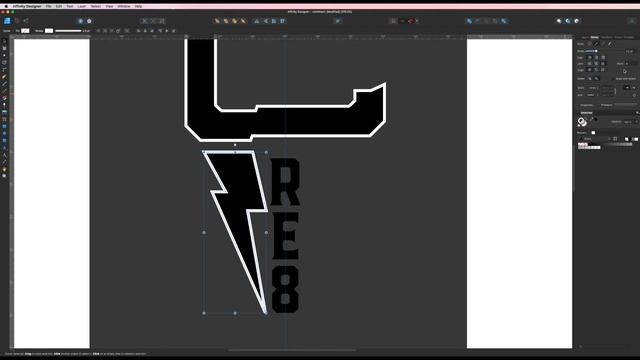Screen dimensions: 640x360
Task: Set stroke style to Texture brush
Action: pyautogui.click(x=610, y=44)
